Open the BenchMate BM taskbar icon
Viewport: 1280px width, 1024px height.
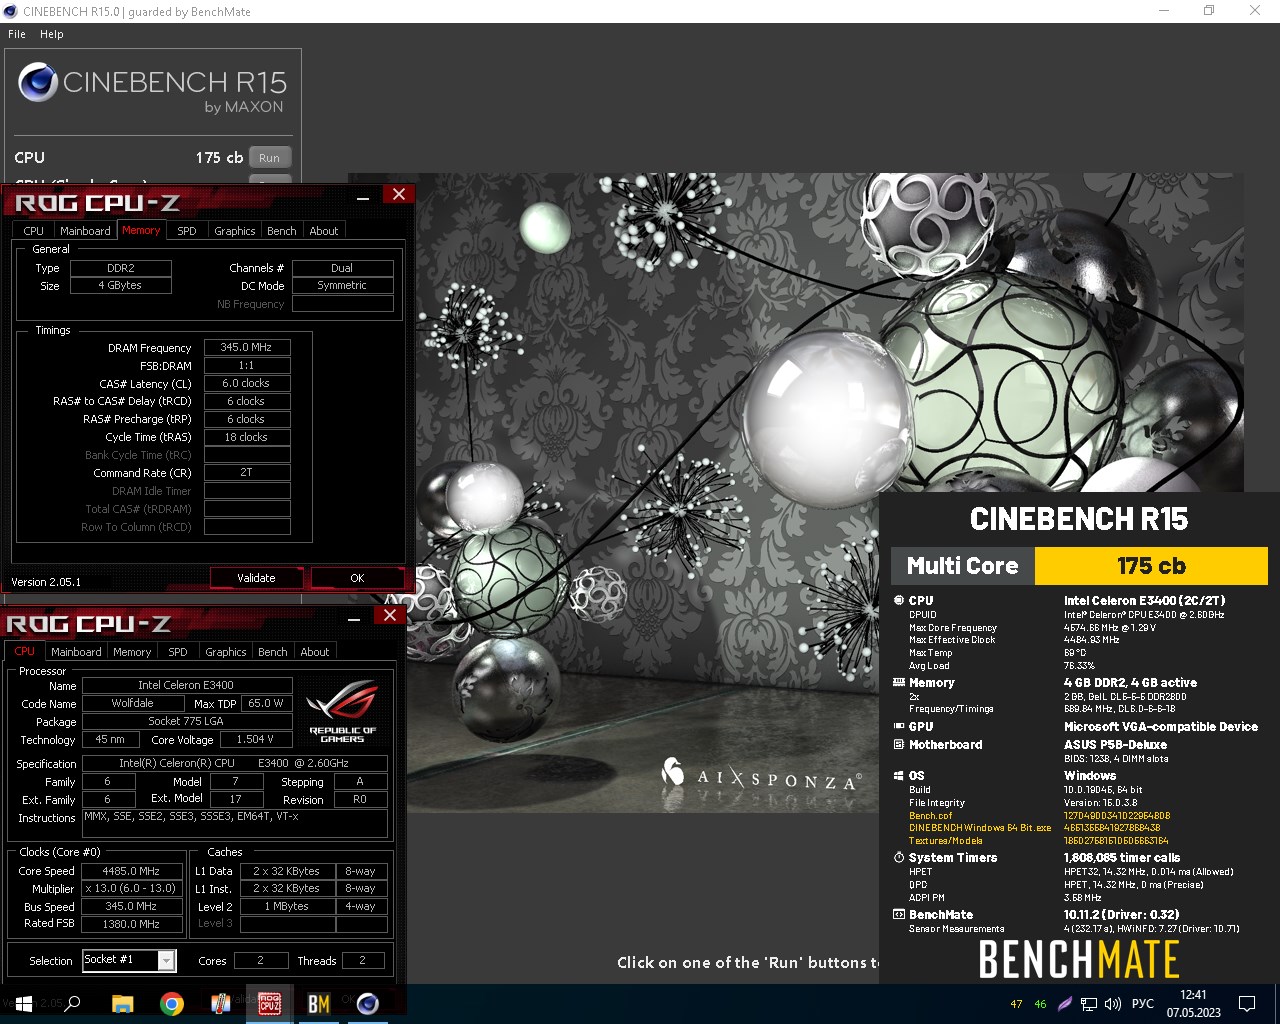tap(318, 1004)
